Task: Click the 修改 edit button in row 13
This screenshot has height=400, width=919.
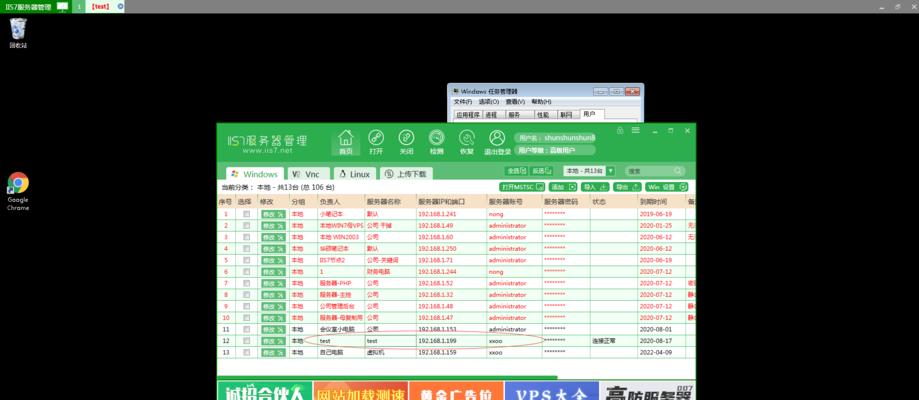Action: point(273,352)
